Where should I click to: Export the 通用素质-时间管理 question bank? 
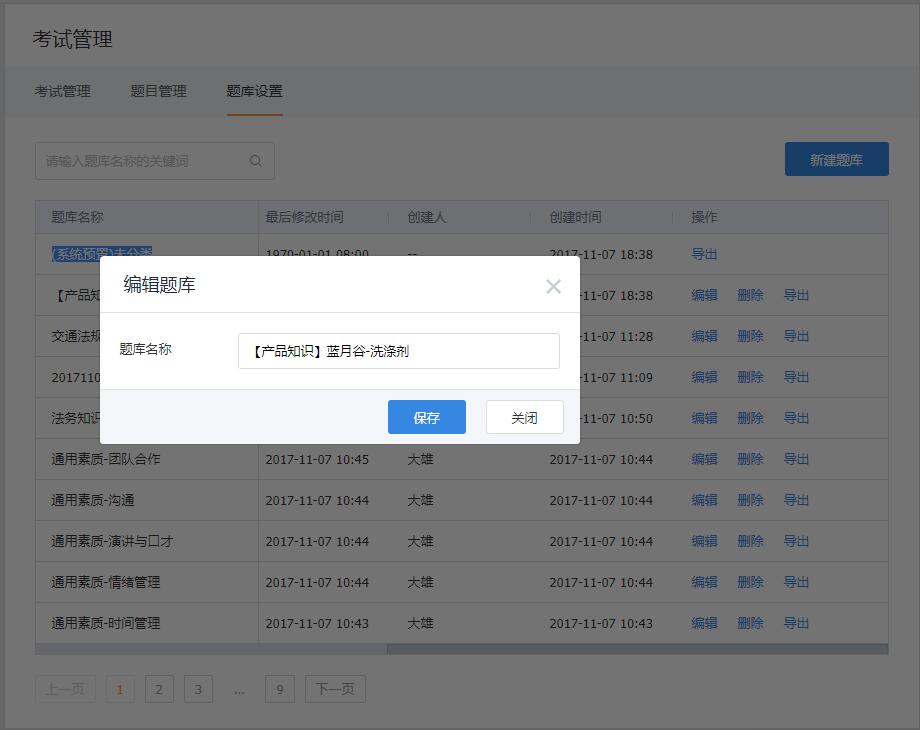click(x=796, y=623)
